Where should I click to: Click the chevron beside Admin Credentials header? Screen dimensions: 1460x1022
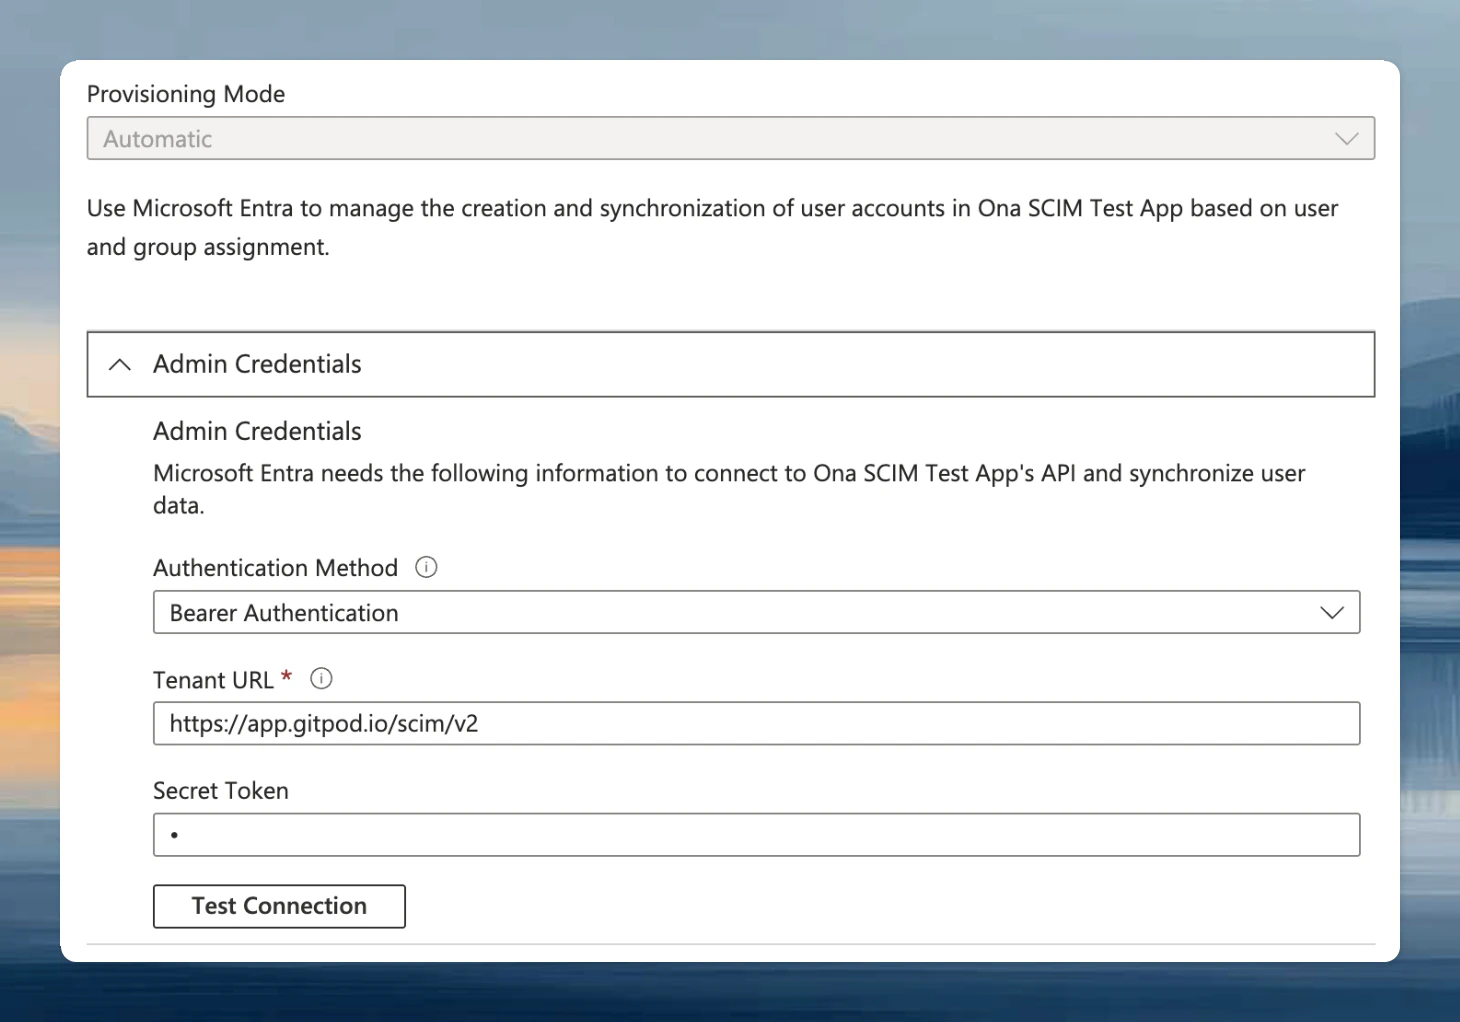pyautogui.click(x=119, y=364)
